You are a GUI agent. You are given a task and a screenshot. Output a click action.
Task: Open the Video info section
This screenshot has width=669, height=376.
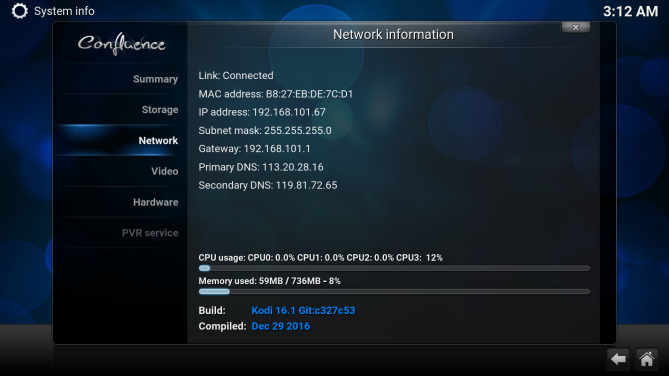(x=165, y=172)
